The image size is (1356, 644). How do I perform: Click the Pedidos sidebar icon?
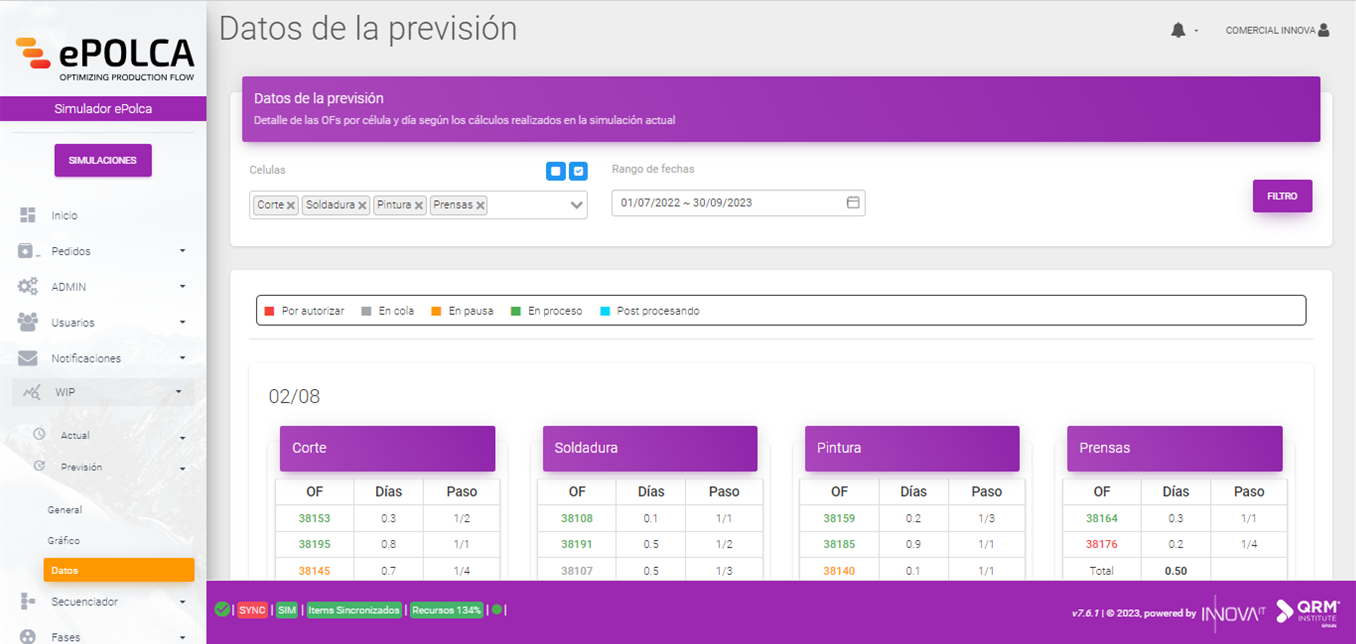pyautogui.click(x=27, y=250)
